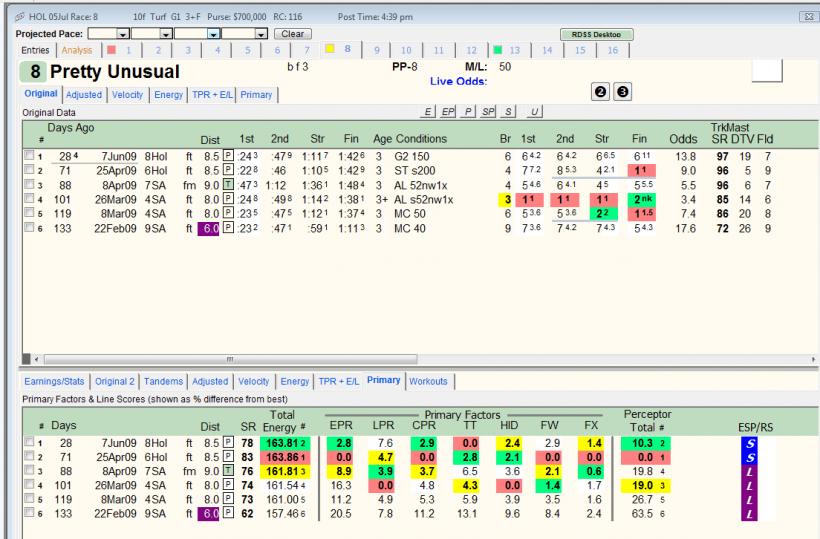The height and width of the screenshot is (539, 820).
Task: Open the upper Energy tab
Action: 168,95
